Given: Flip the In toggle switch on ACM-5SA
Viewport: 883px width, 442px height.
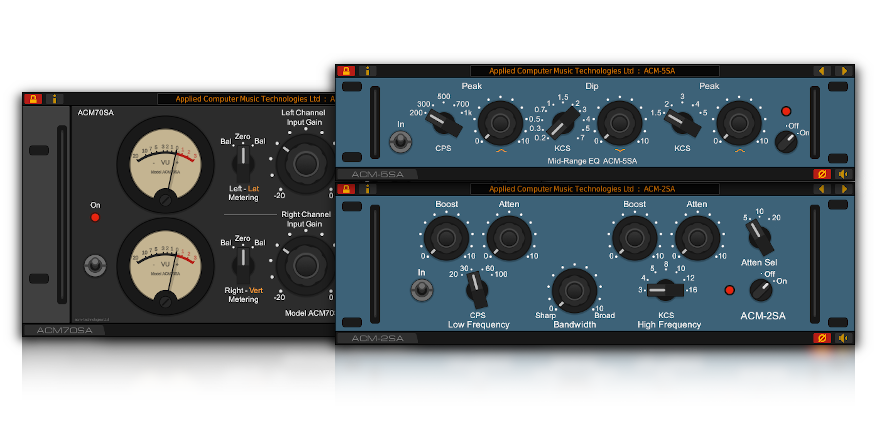Looking at the screenshot, I should [x=401, y=142].
